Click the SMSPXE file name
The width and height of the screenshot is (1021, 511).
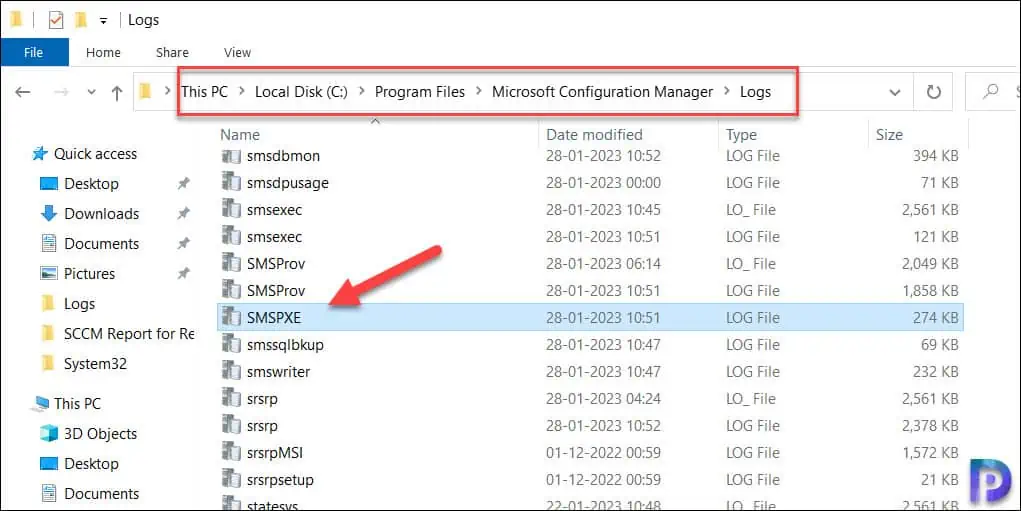tap(273, 318)
